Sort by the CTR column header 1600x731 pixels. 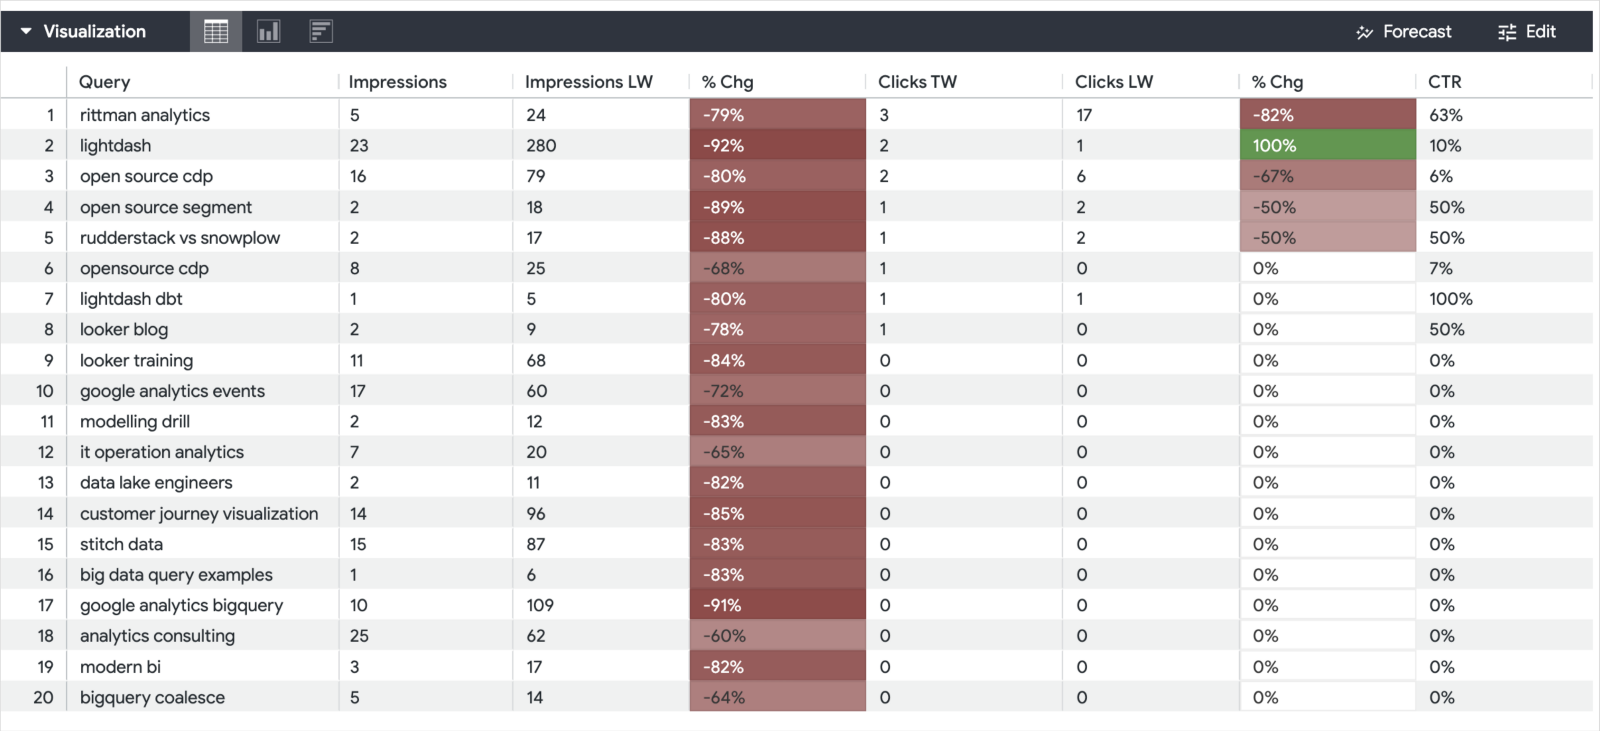pos(1444,82)
